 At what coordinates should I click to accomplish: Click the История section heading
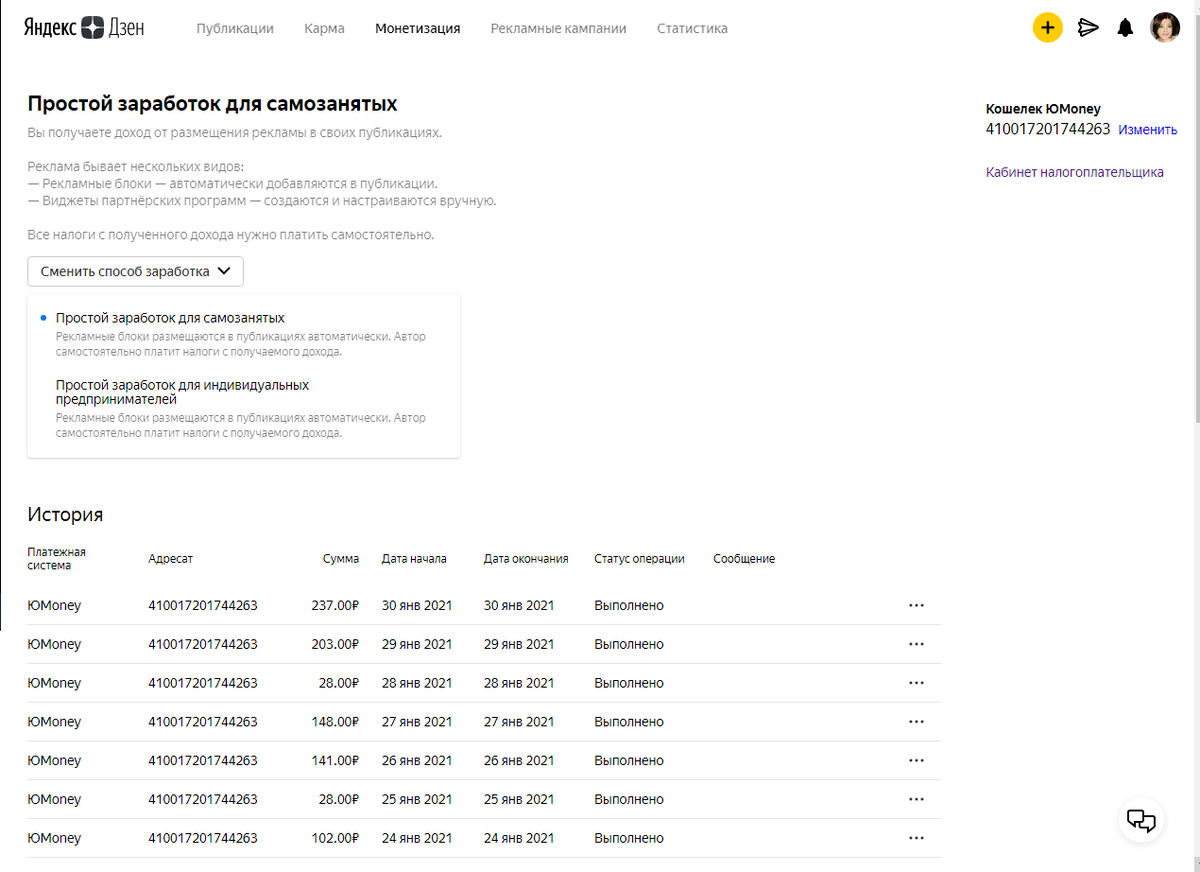[x=65, y=515]
